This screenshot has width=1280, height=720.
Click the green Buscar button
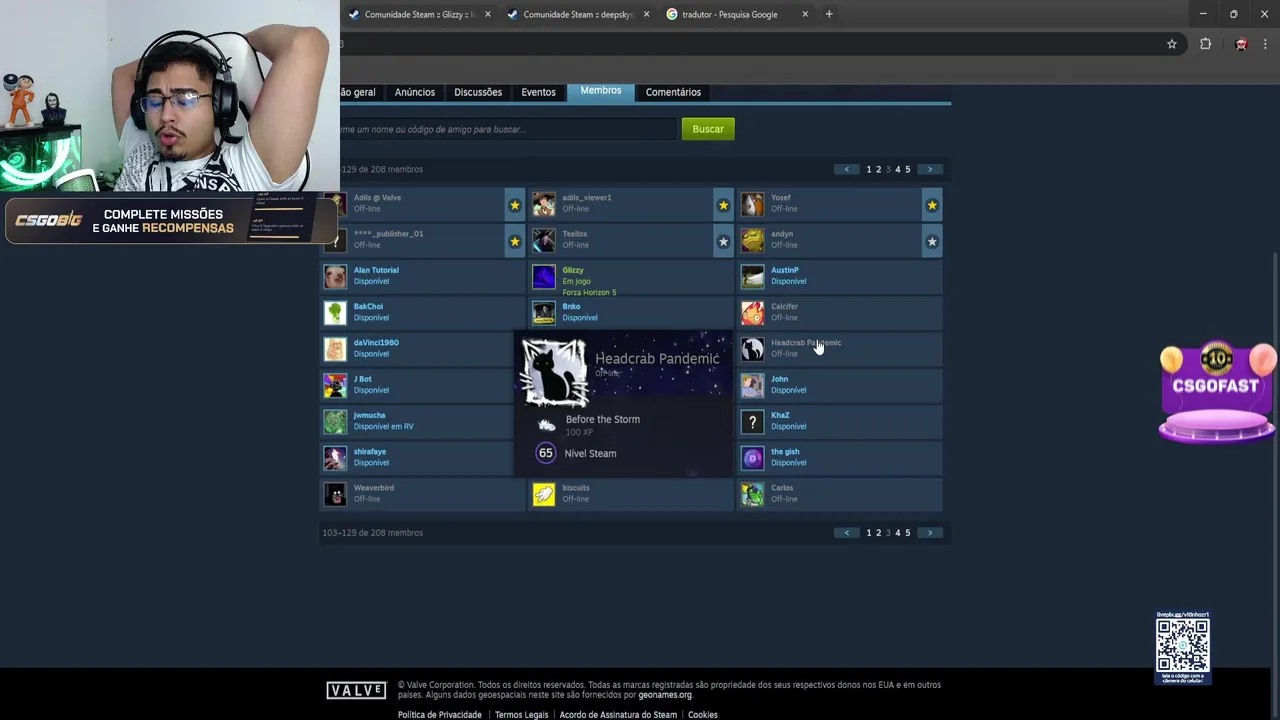tap(708, 129)
